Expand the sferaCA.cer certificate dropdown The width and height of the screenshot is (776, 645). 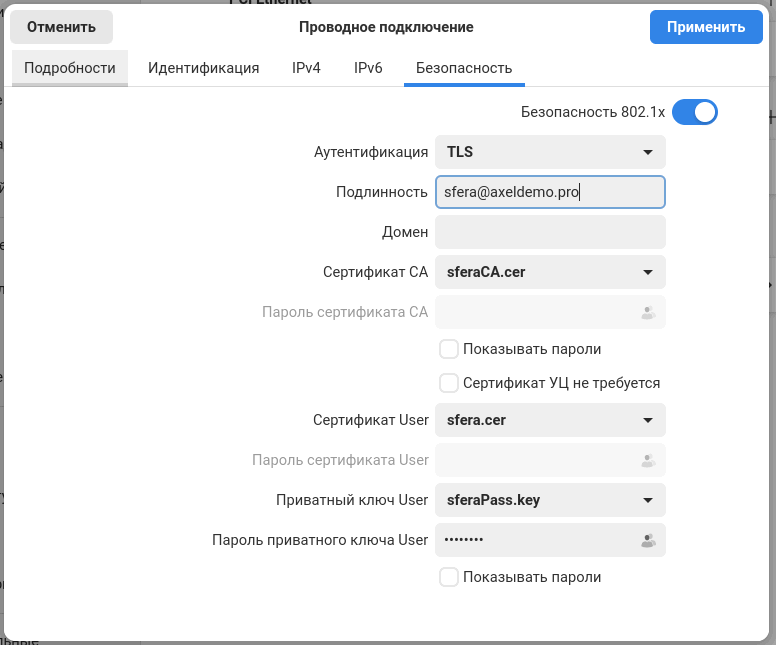(550, 272)
